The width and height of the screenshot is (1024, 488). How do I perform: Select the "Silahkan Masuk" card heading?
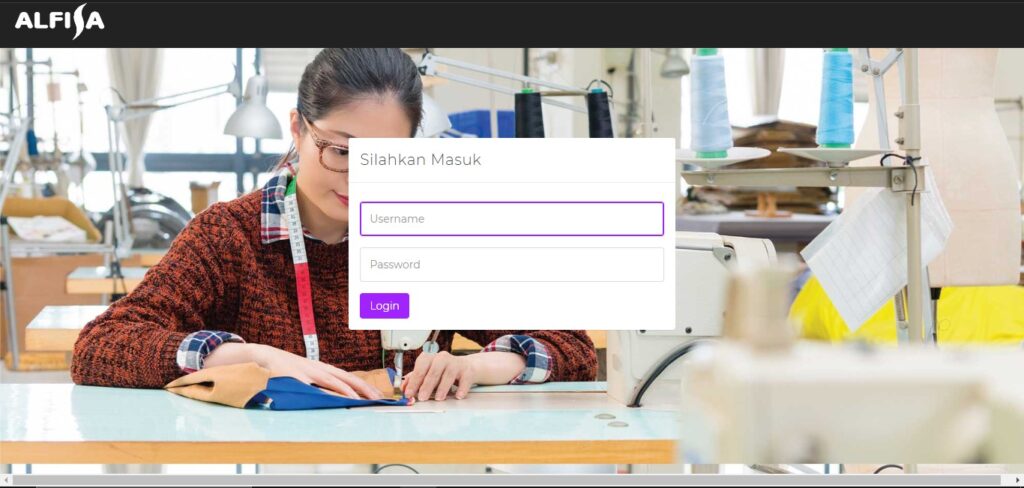[421, 160]
